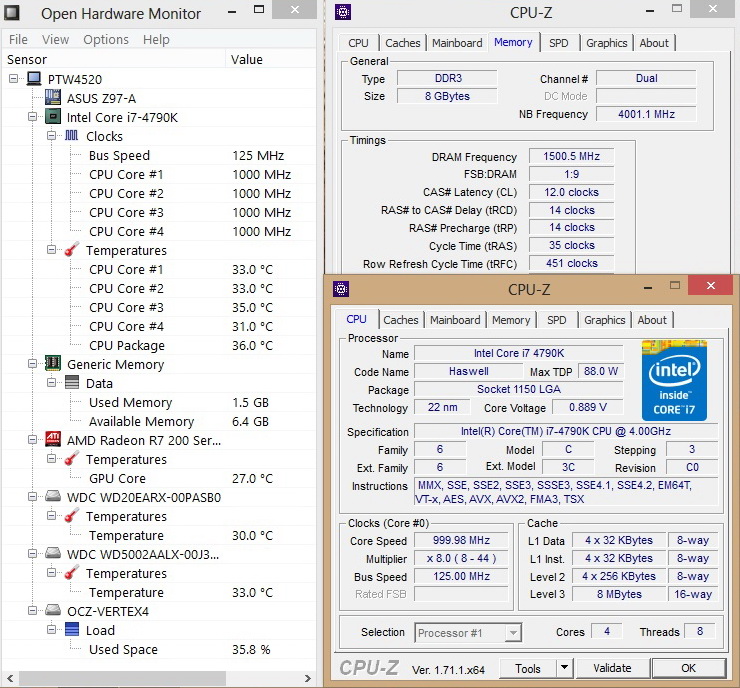This screenshot has height=688, width=740.
Task: Collapse the OCZ-VERTEX4 node
Action: tap(32, 611)
